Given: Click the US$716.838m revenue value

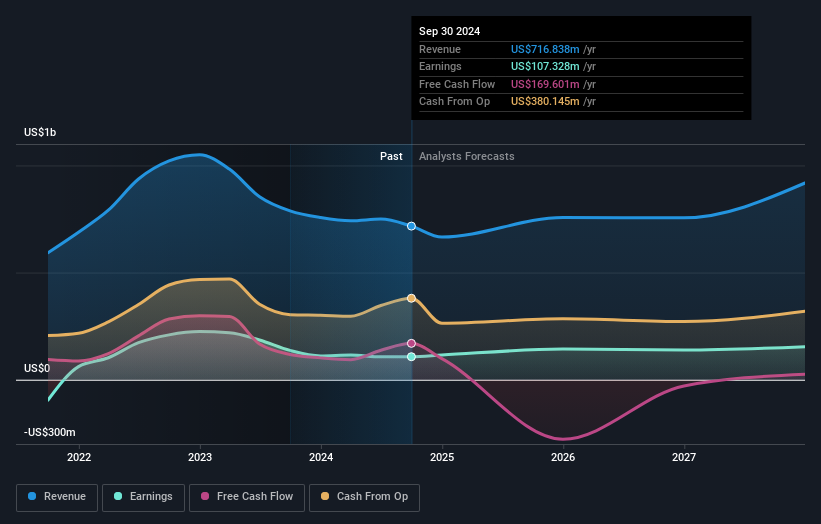Looking at the screenshot, I should [x=545, y=49].
